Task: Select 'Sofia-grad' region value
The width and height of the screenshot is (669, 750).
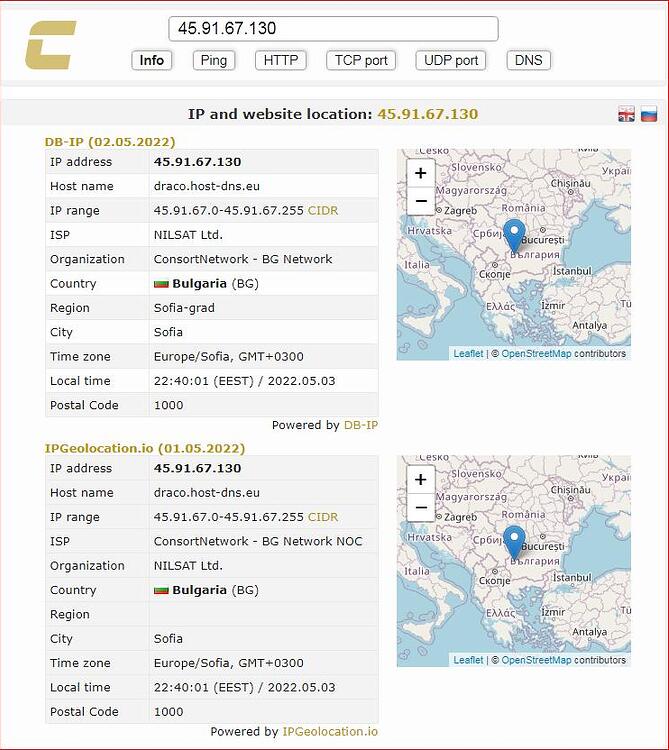Action: tap(184, 308)
